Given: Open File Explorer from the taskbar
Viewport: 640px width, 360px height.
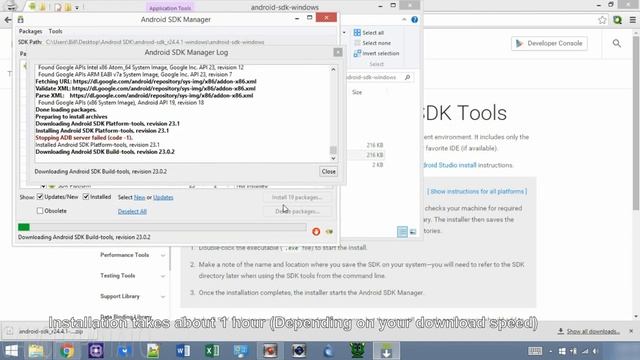Looking at the screenshot, I should coord(36,351).
